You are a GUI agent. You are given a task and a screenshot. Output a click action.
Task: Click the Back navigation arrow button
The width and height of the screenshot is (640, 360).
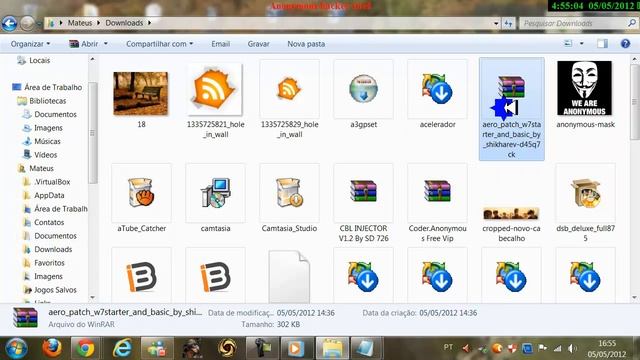coord(9,23)
